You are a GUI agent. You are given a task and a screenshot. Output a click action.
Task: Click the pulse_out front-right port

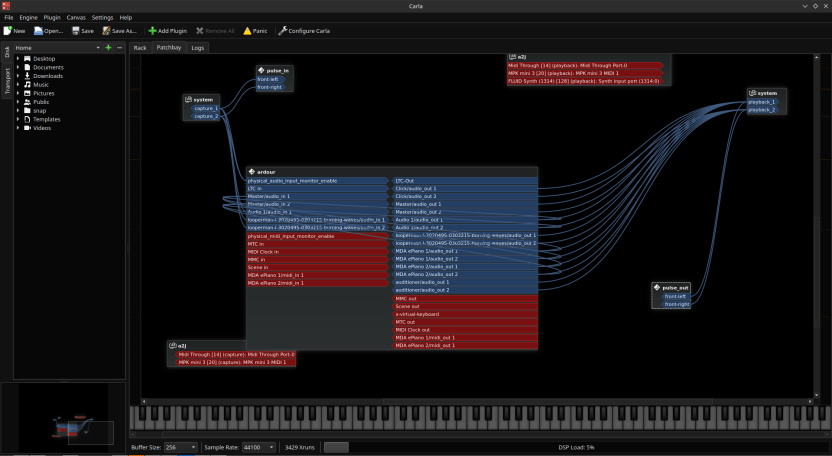click(675, 304)
